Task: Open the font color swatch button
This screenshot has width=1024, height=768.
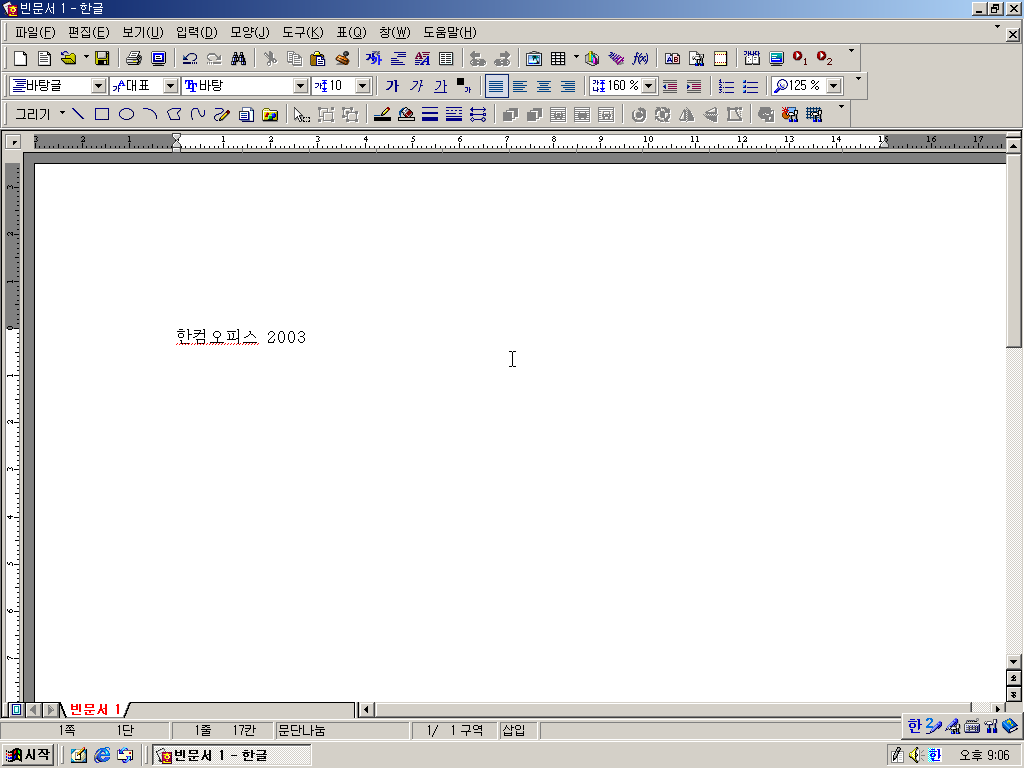Action: pyautogui.click(x=464, y=86)
